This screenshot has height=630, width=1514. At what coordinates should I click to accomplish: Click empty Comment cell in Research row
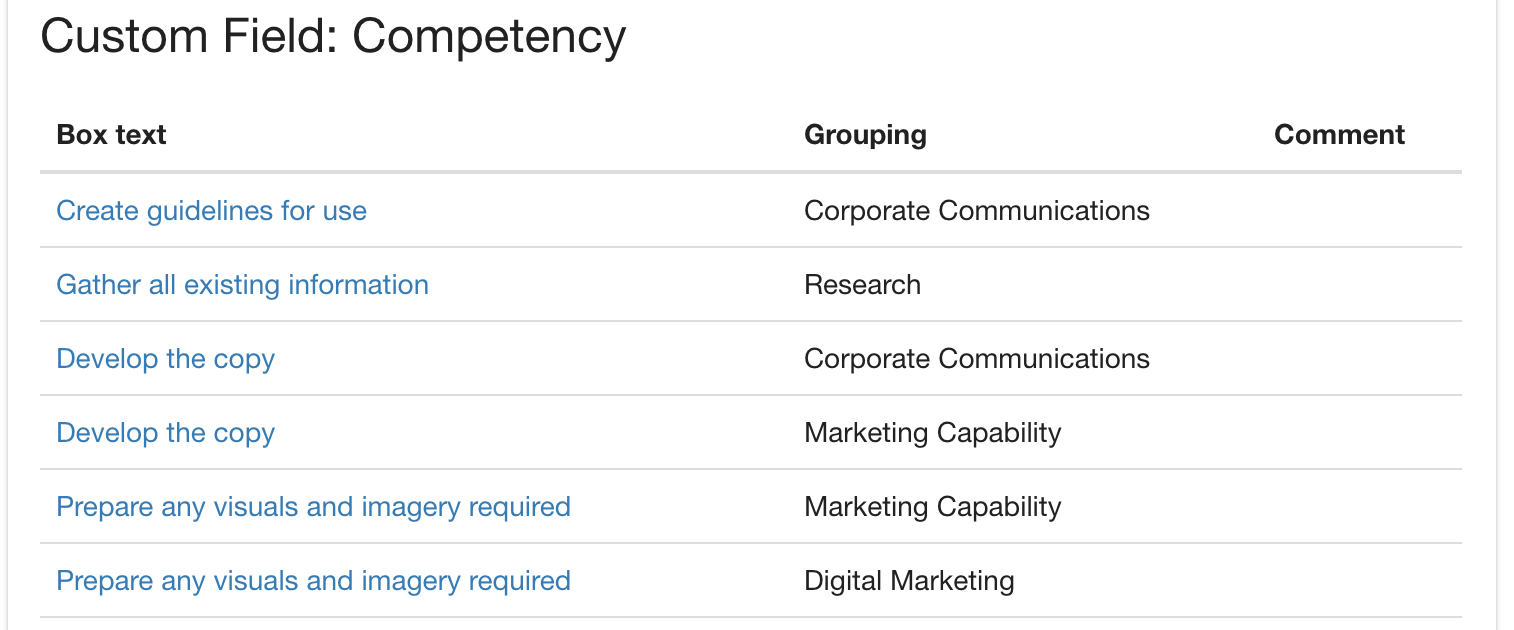[x=1360, y=285]
